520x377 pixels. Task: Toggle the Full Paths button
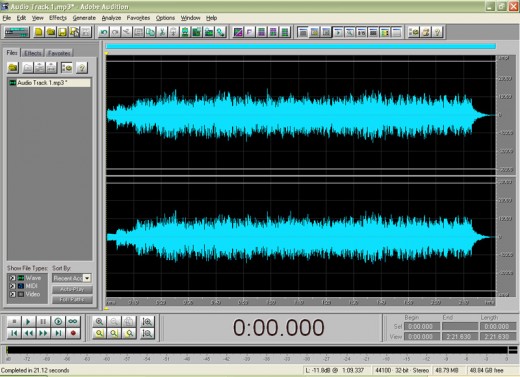point(72,299)
